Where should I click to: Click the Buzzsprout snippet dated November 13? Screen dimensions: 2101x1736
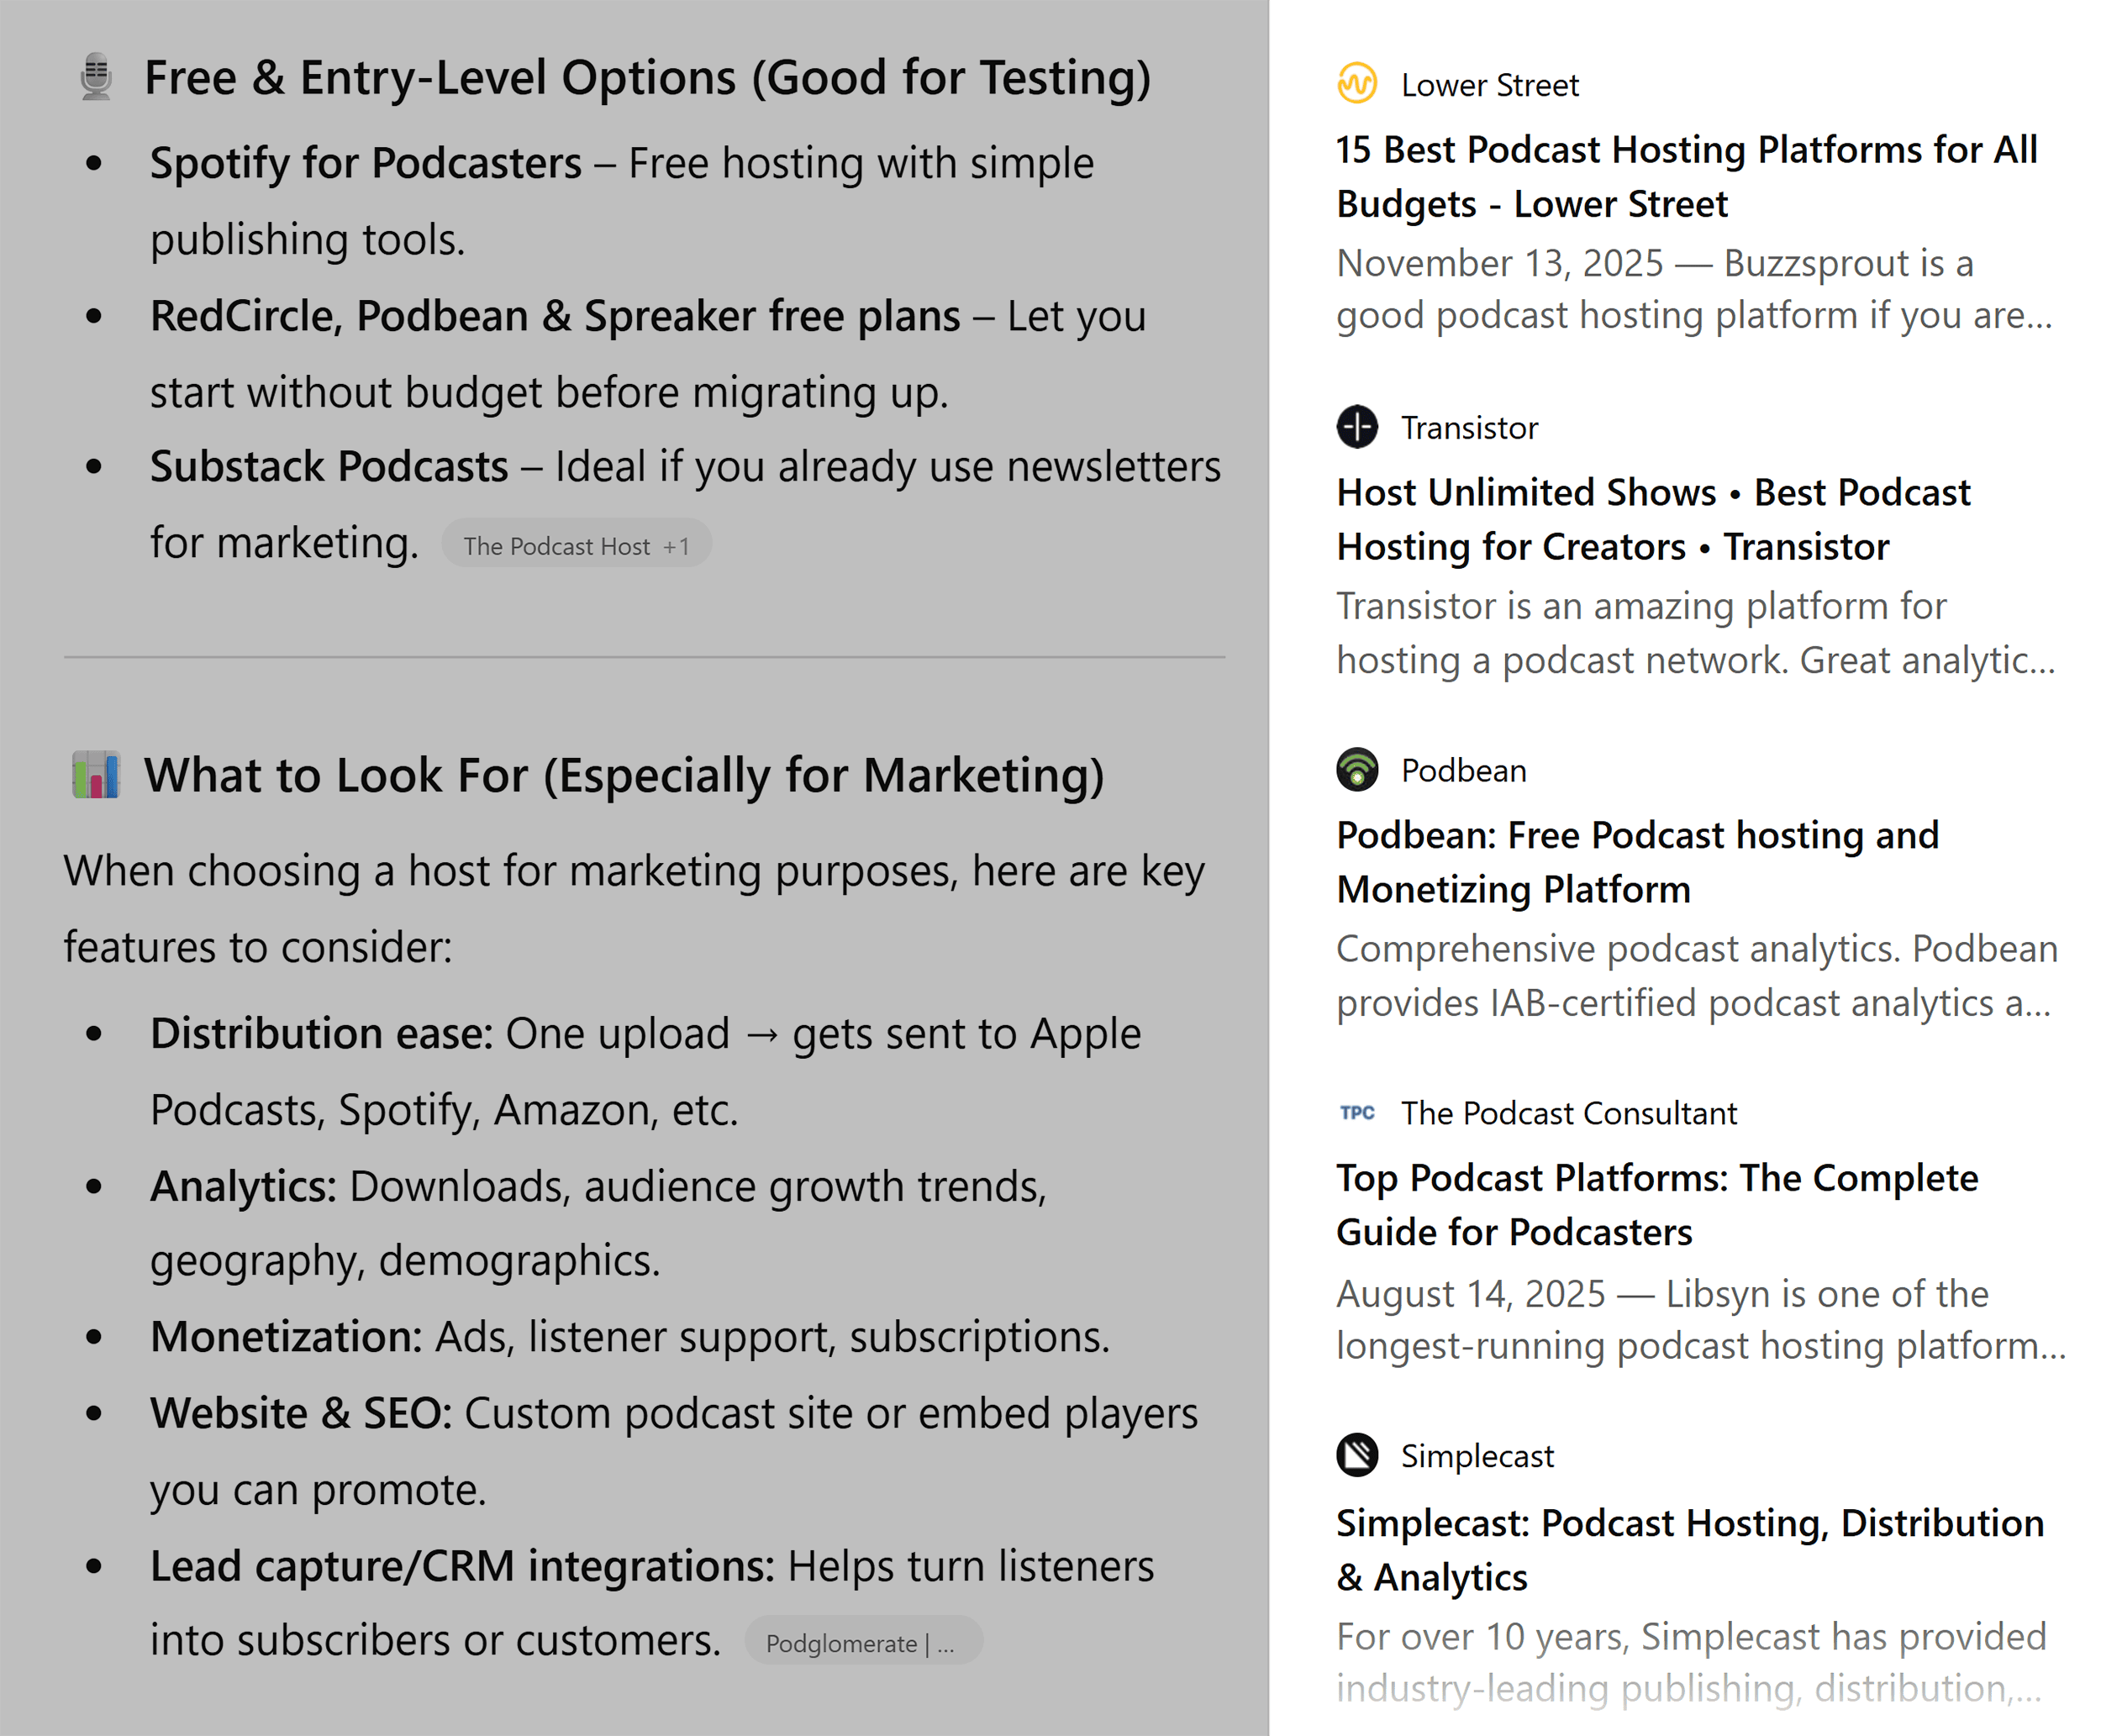[1693, 289]
